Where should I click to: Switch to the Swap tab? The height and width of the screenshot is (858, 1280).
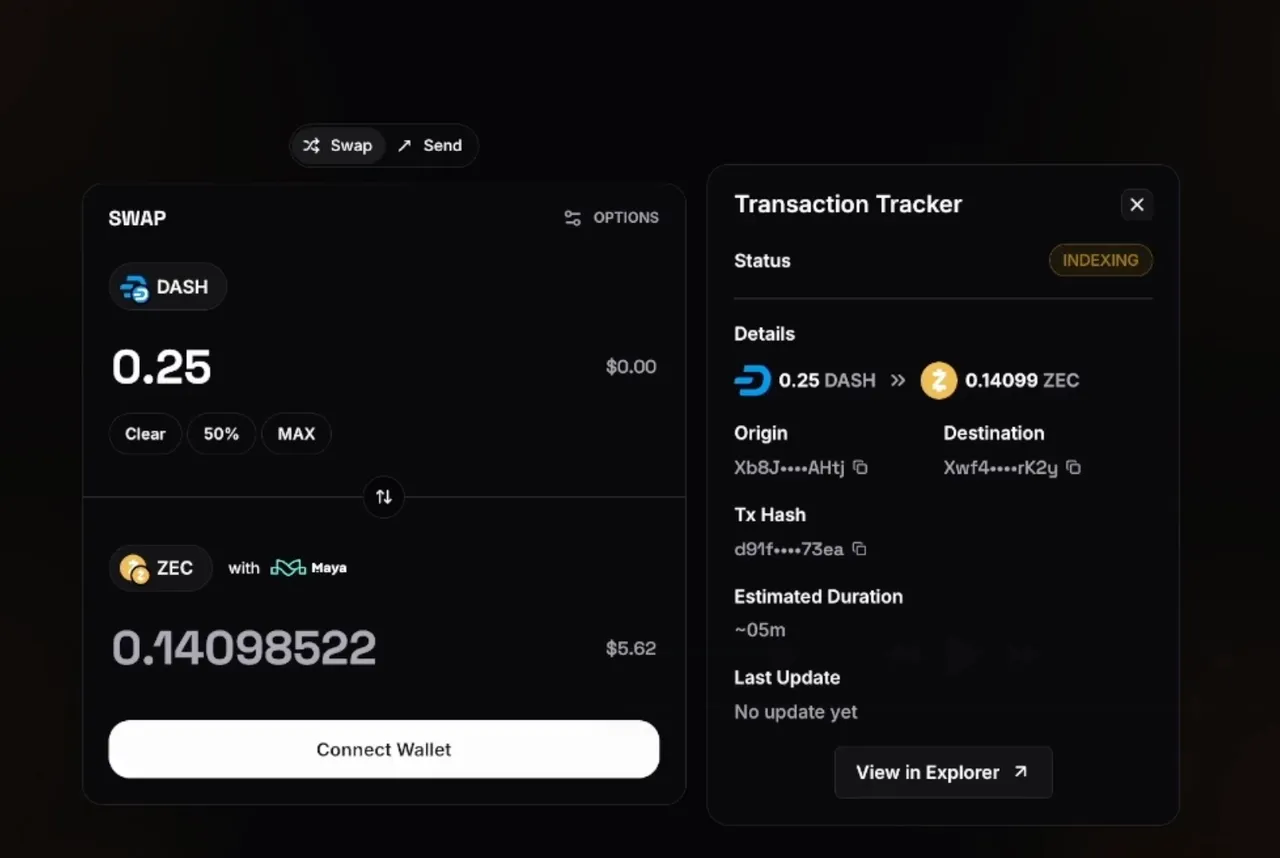tap(338, 146)
